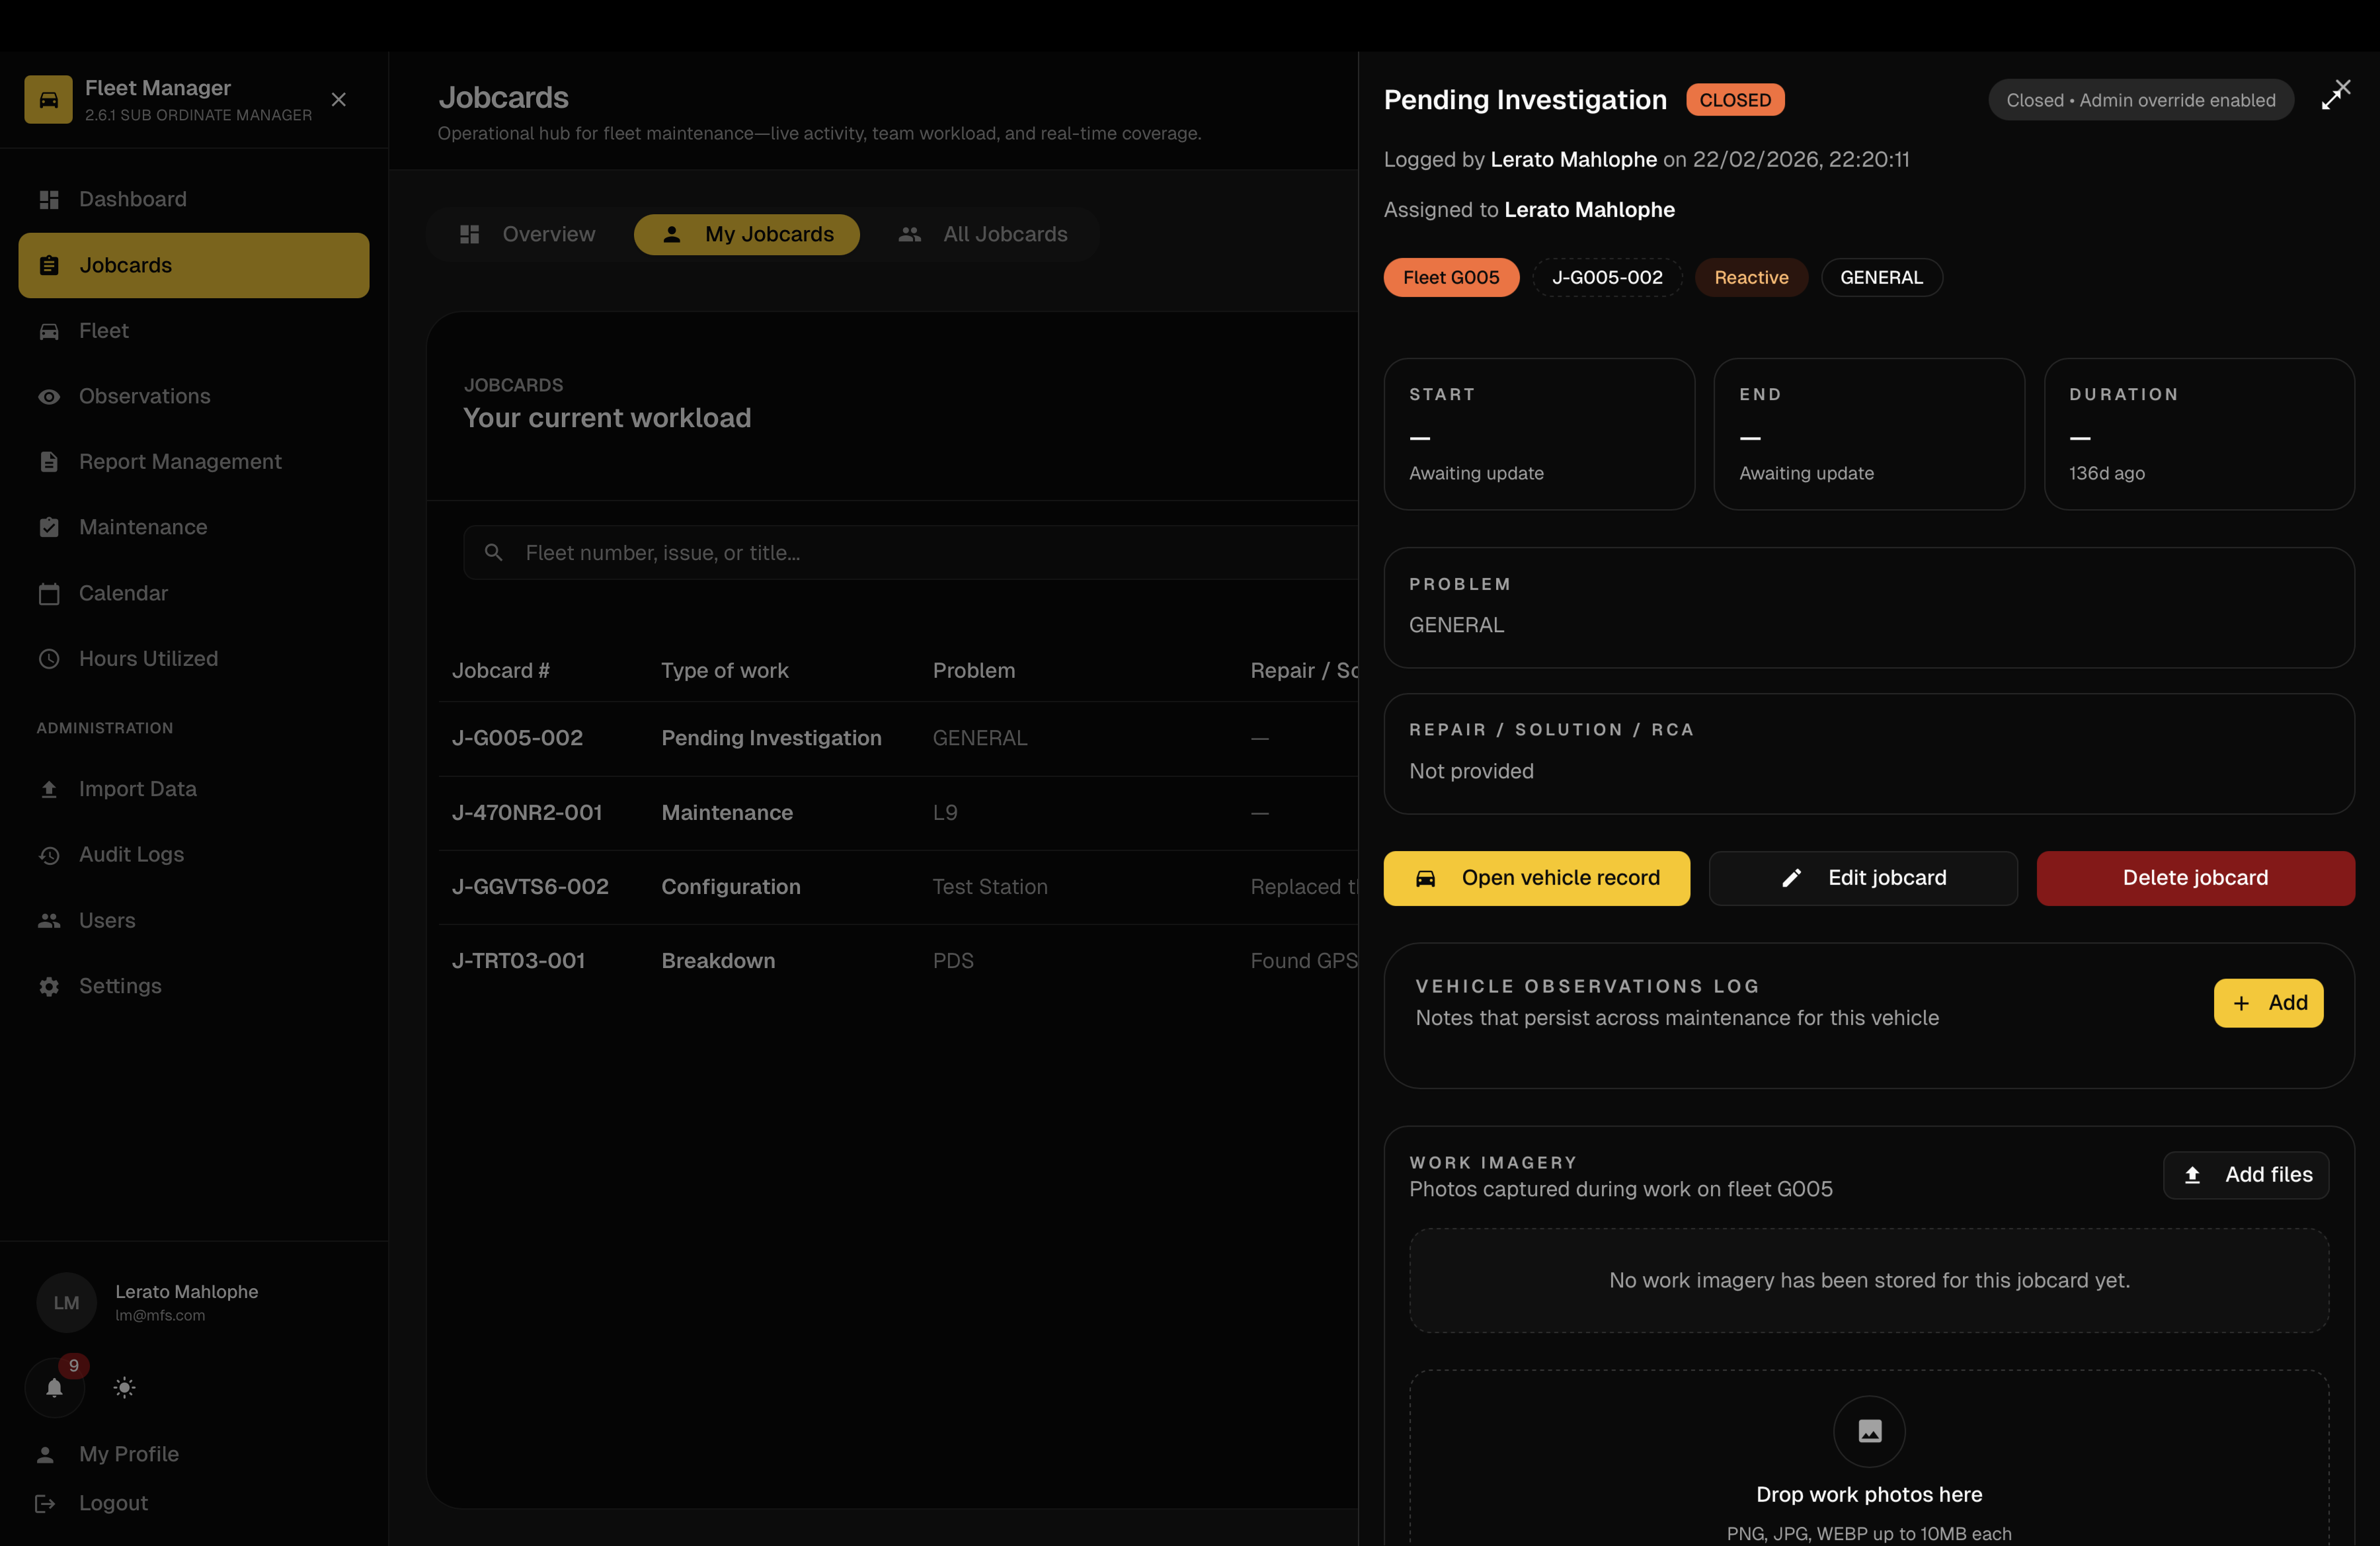This screenshot has height=1546, width=2380.
Task: Click the PDS problem cell
Action: point(953,961)
